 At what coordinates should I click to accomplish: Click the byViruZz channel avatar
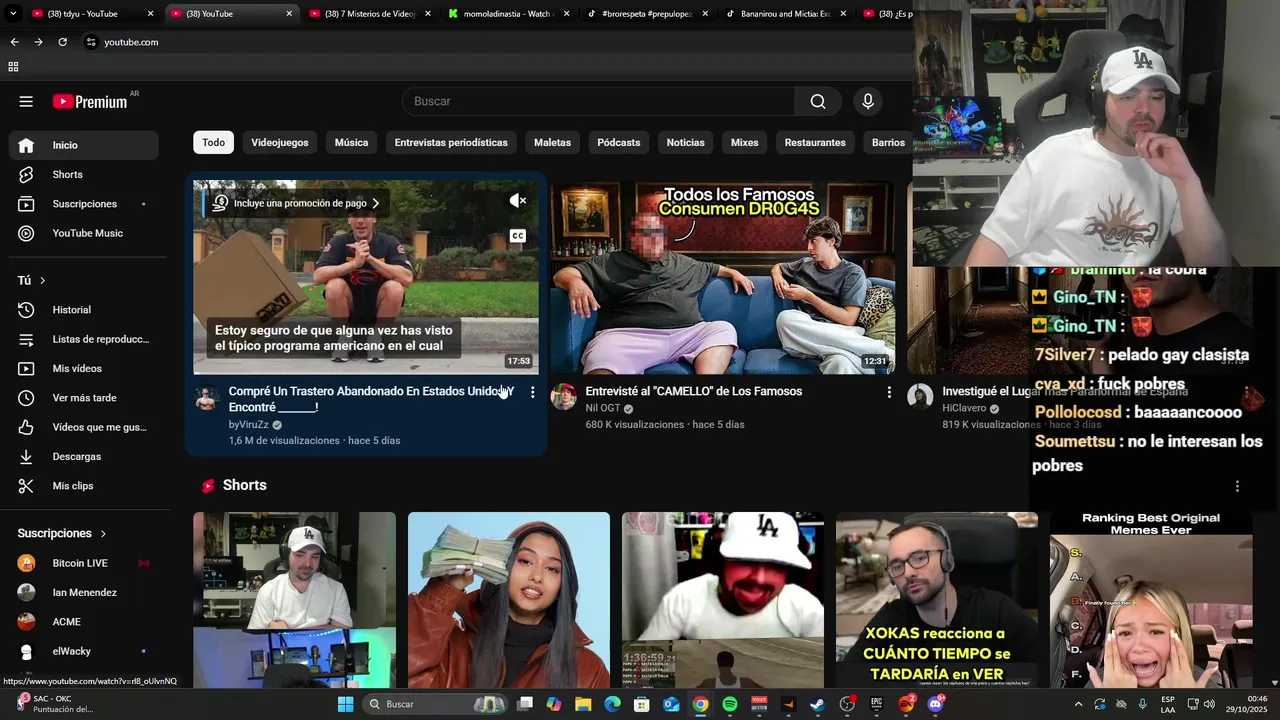click(x=207, y=397)
